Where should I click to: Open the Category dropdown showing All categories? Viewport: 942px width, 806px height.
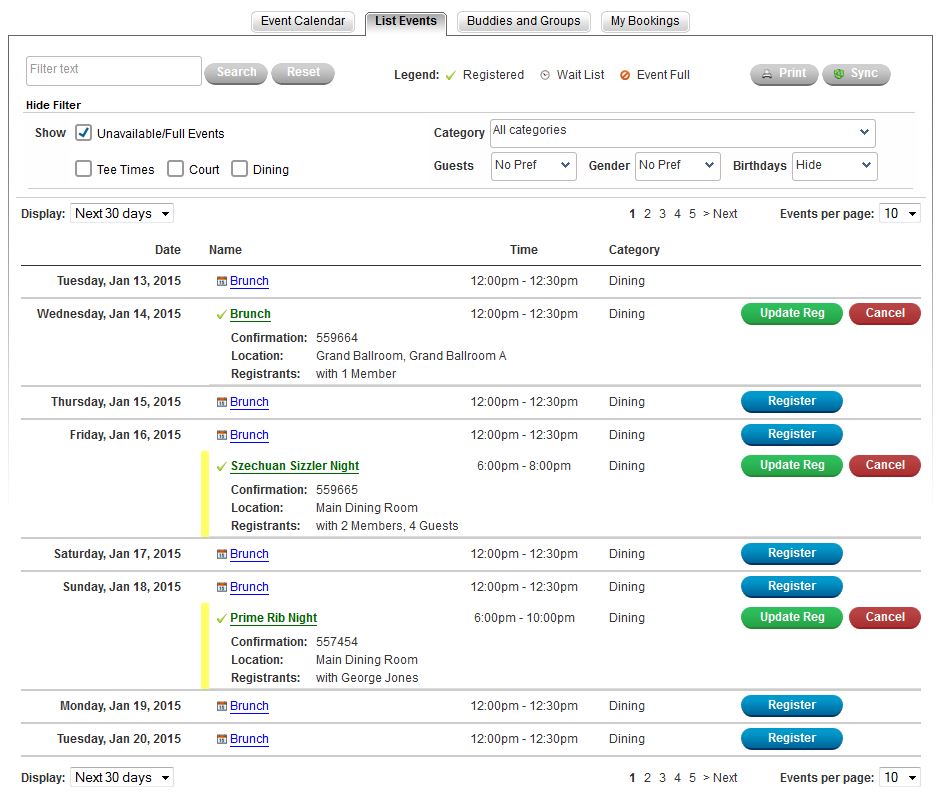pos(682,132)
